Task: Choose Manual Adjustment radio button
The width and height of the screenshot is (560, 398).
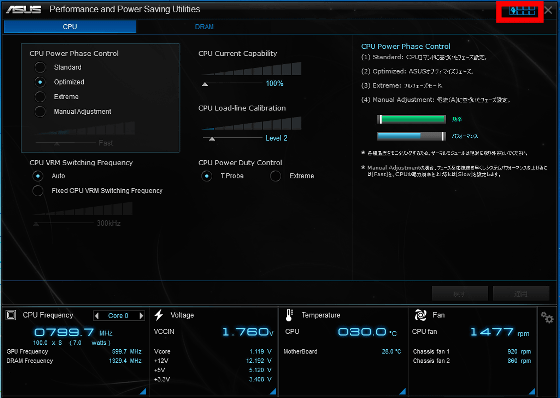Action: 40,111
